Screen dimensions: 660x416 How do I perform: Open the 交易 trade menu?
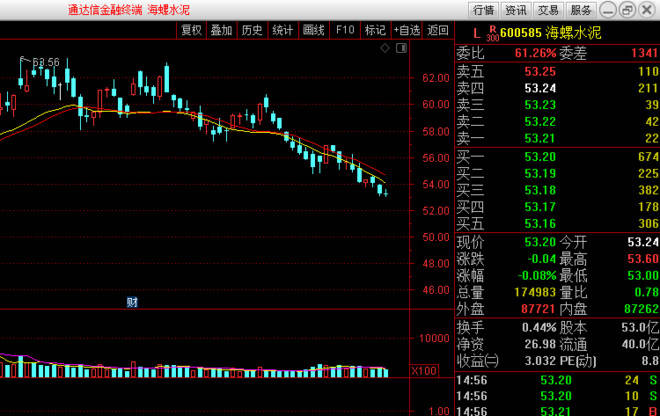coord(547,10)
